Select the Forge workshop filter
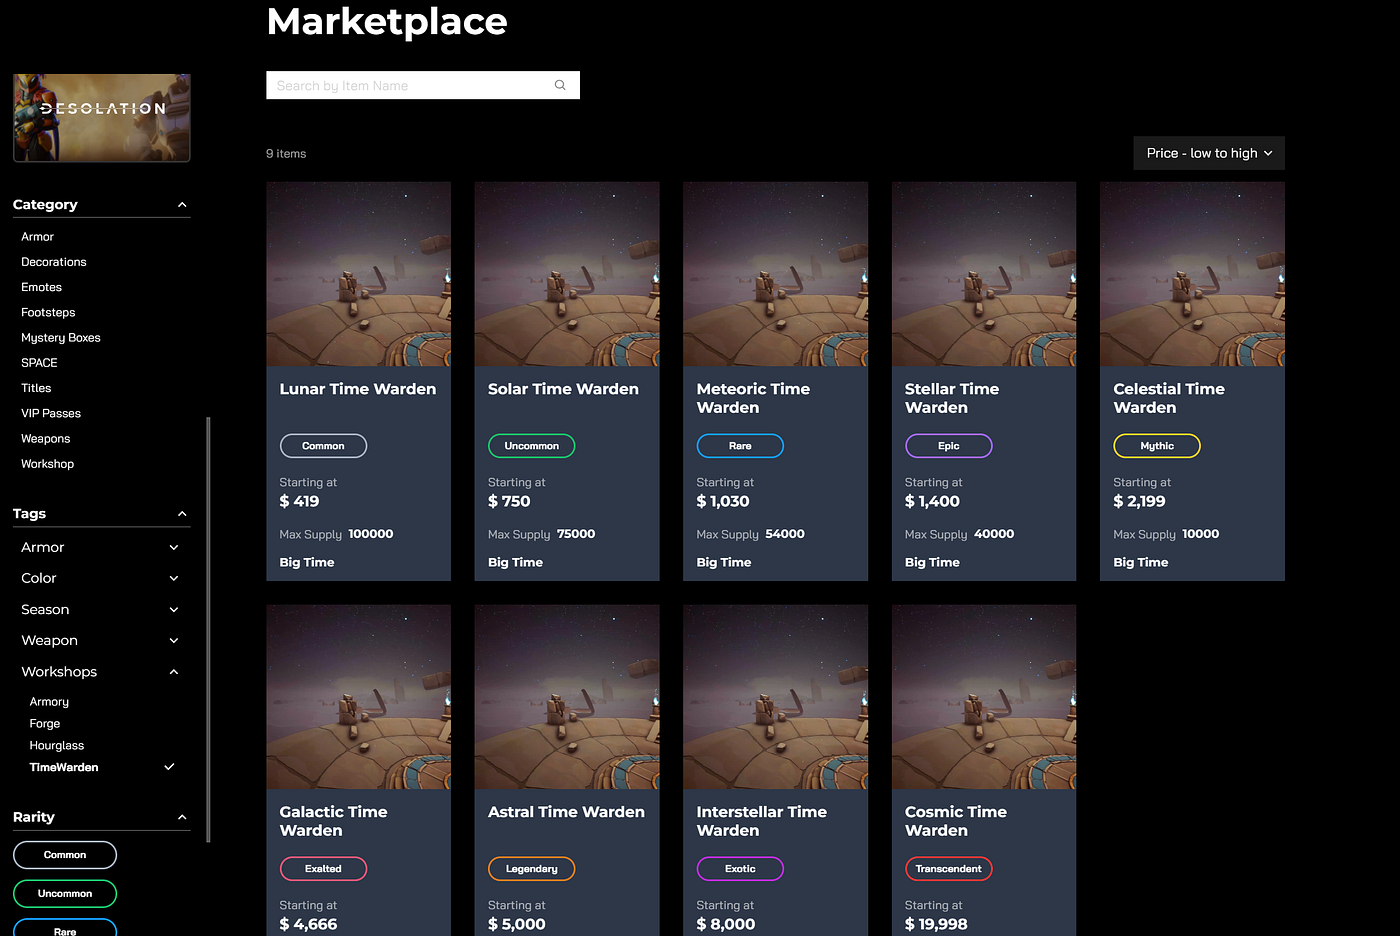Image resolution: width=1400 pixels, height=936 pixels. pyautogui.click(x=44, y=723)
